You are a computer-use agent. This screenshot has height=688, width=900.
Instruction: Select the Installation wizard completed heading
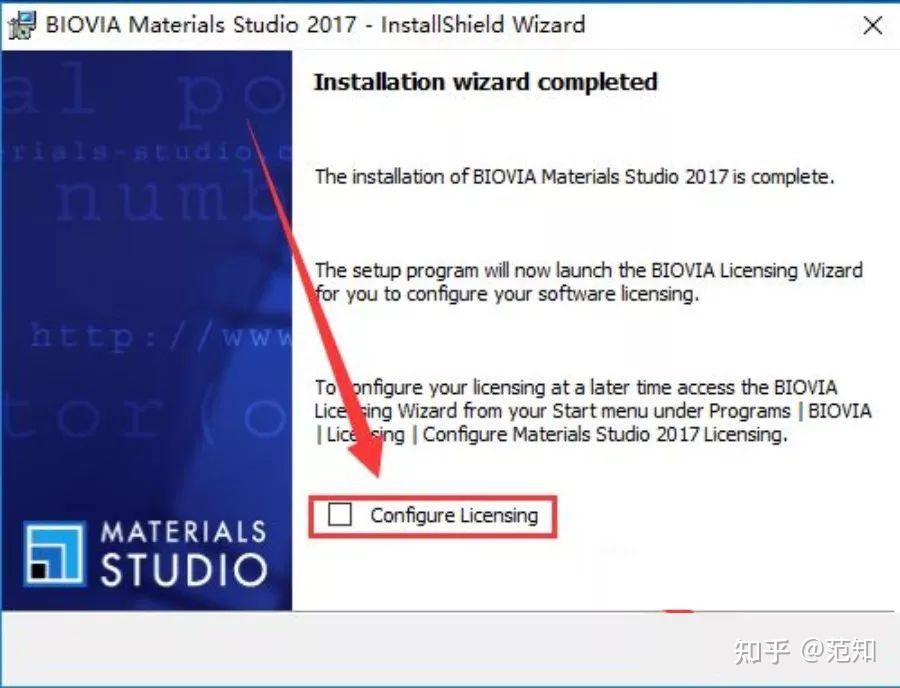(x=486, y=81)
